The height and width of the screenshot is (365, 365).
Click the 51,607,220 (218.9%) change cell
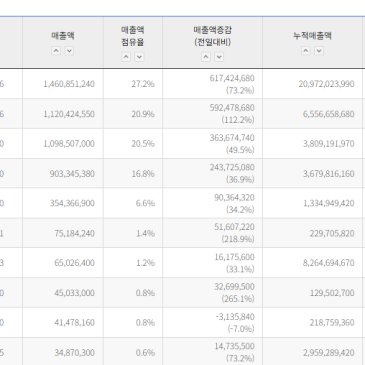[x=212, y=233]
